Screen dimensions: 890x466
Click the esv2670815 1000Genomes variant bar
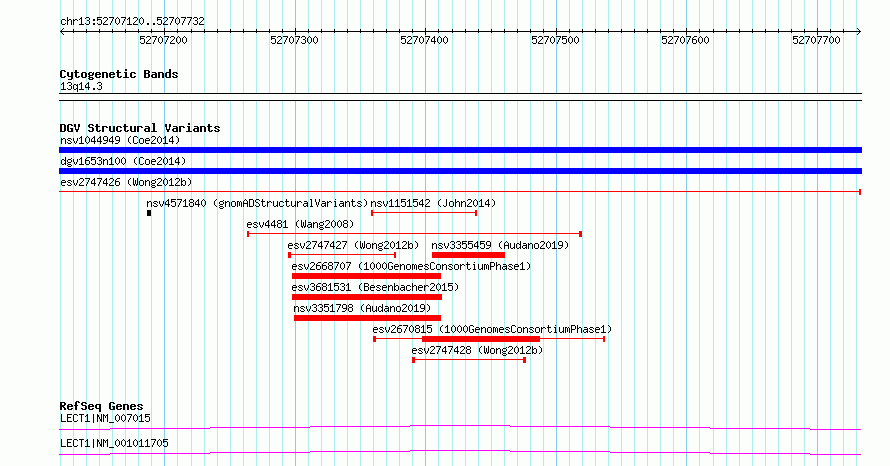pos(489,339)
